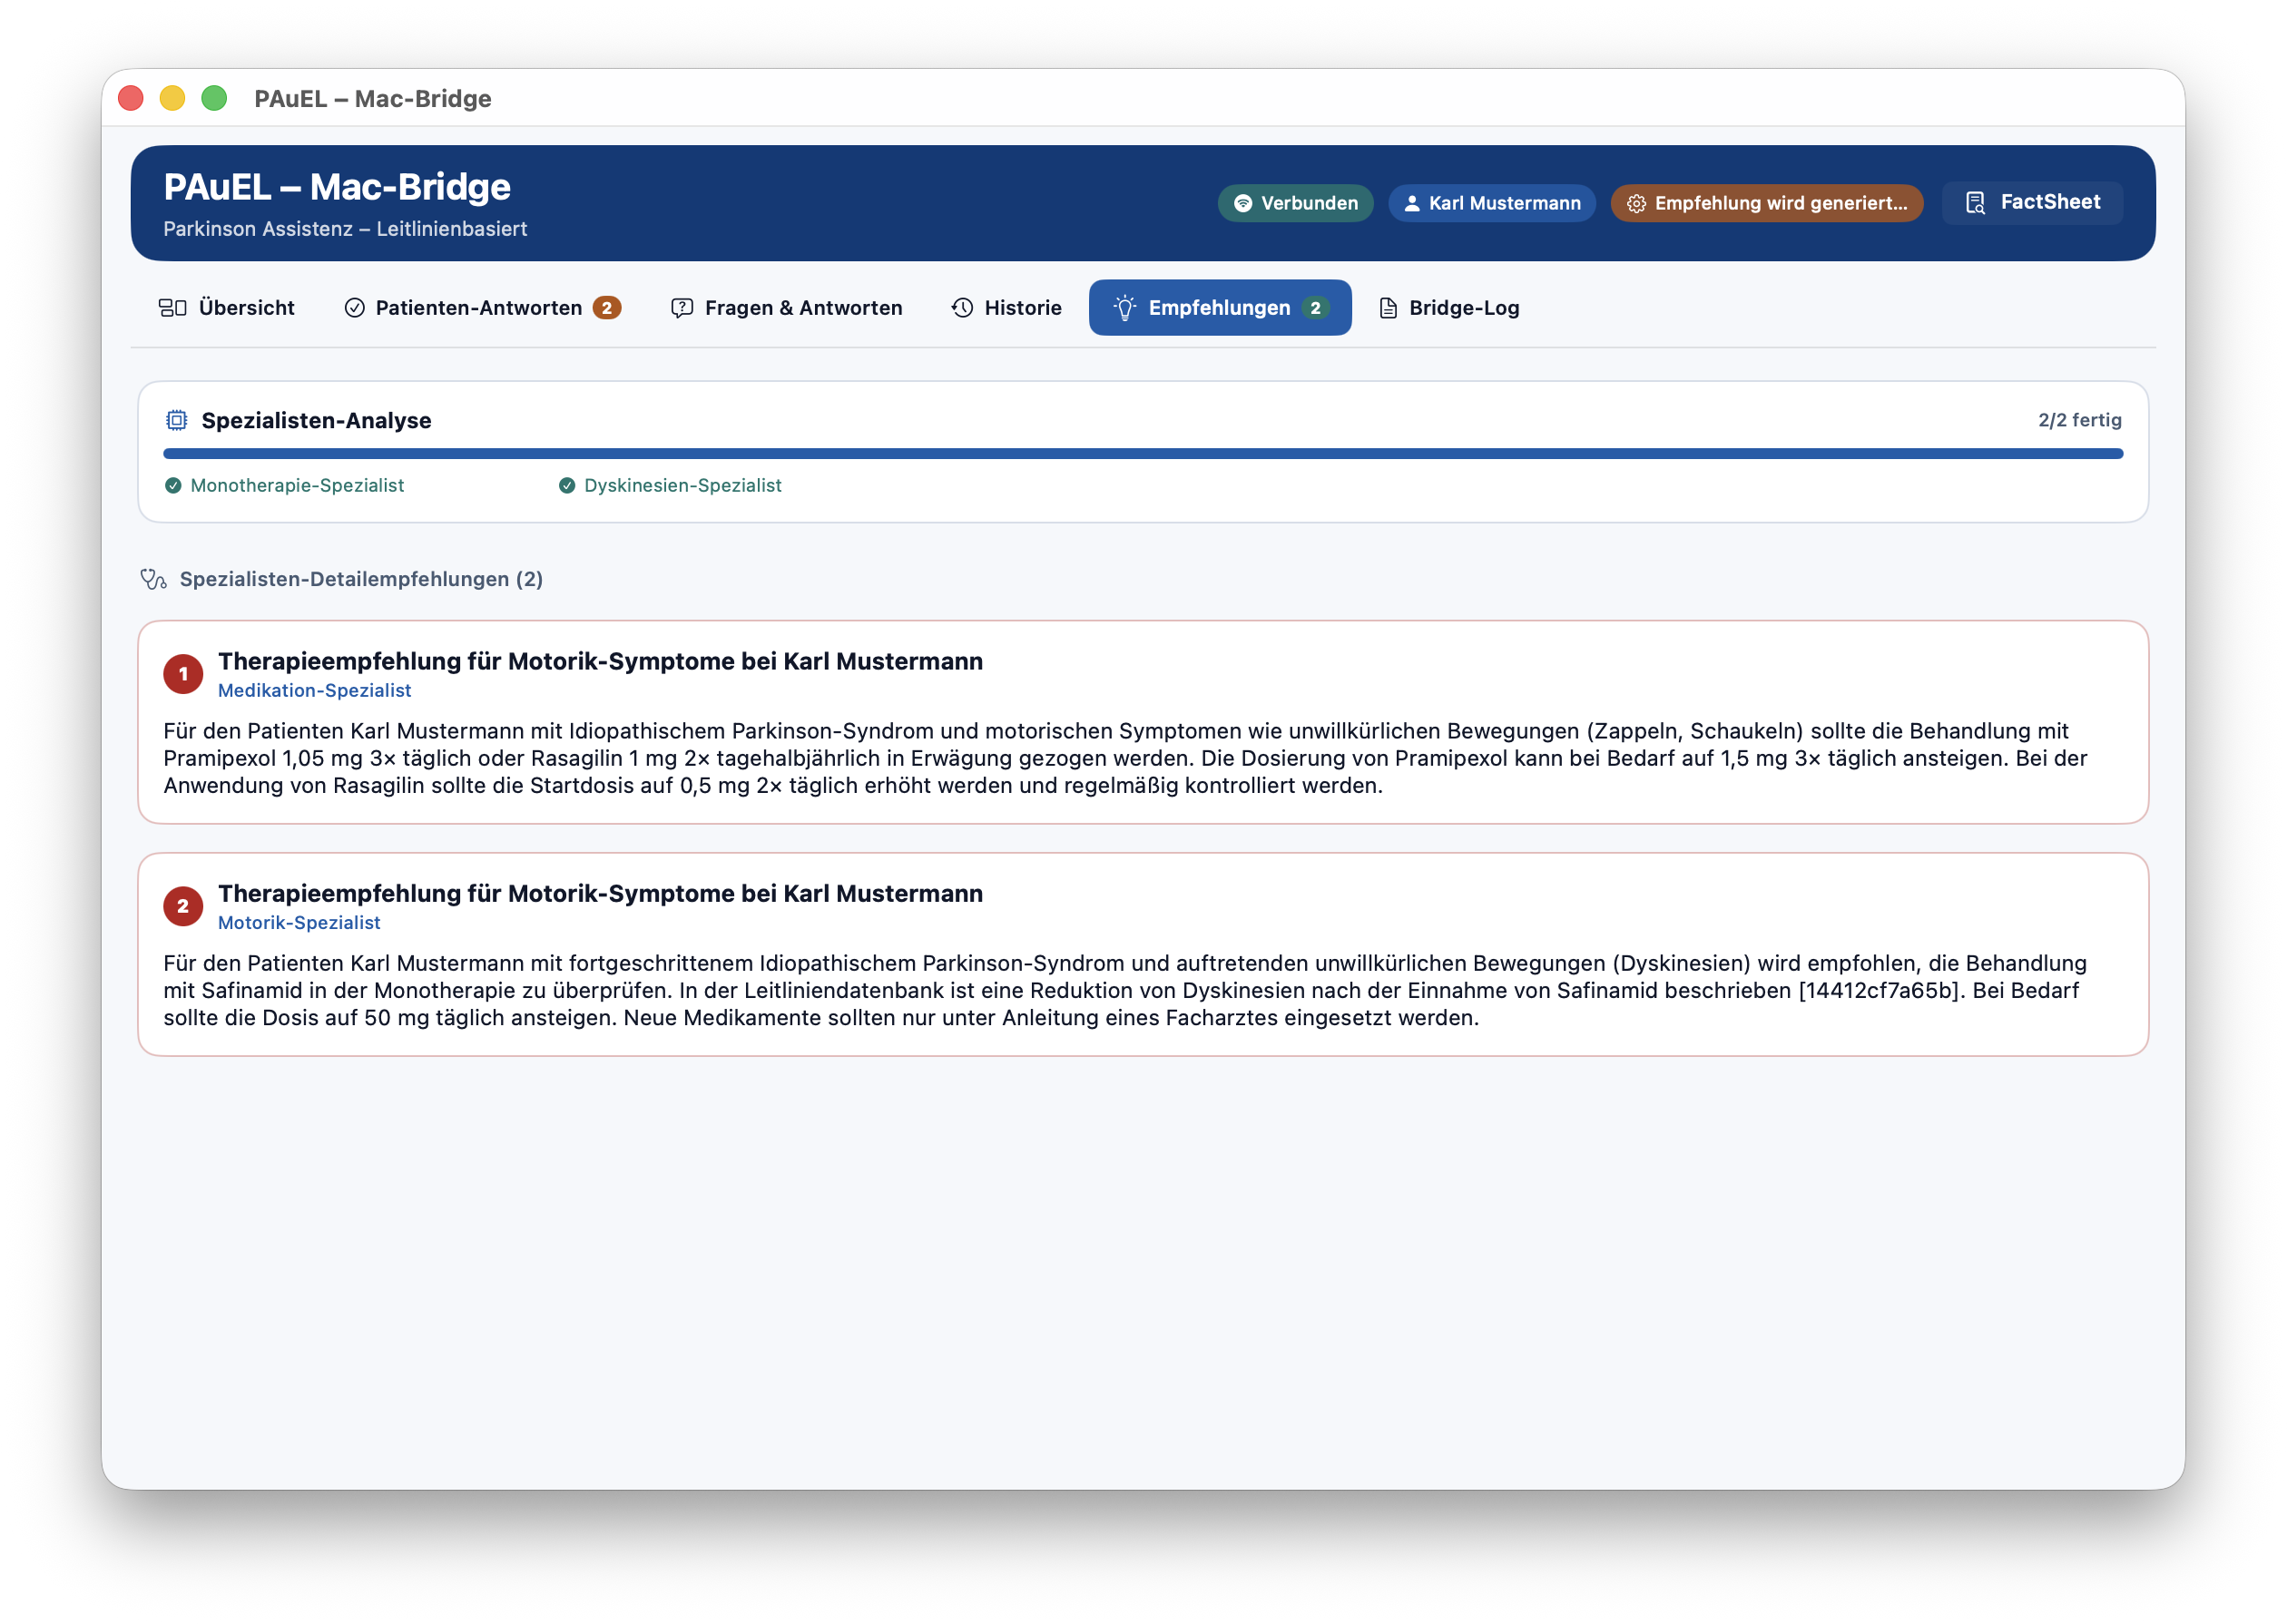
Task: Open Fragen & Antworten tab
Action: 786,308
